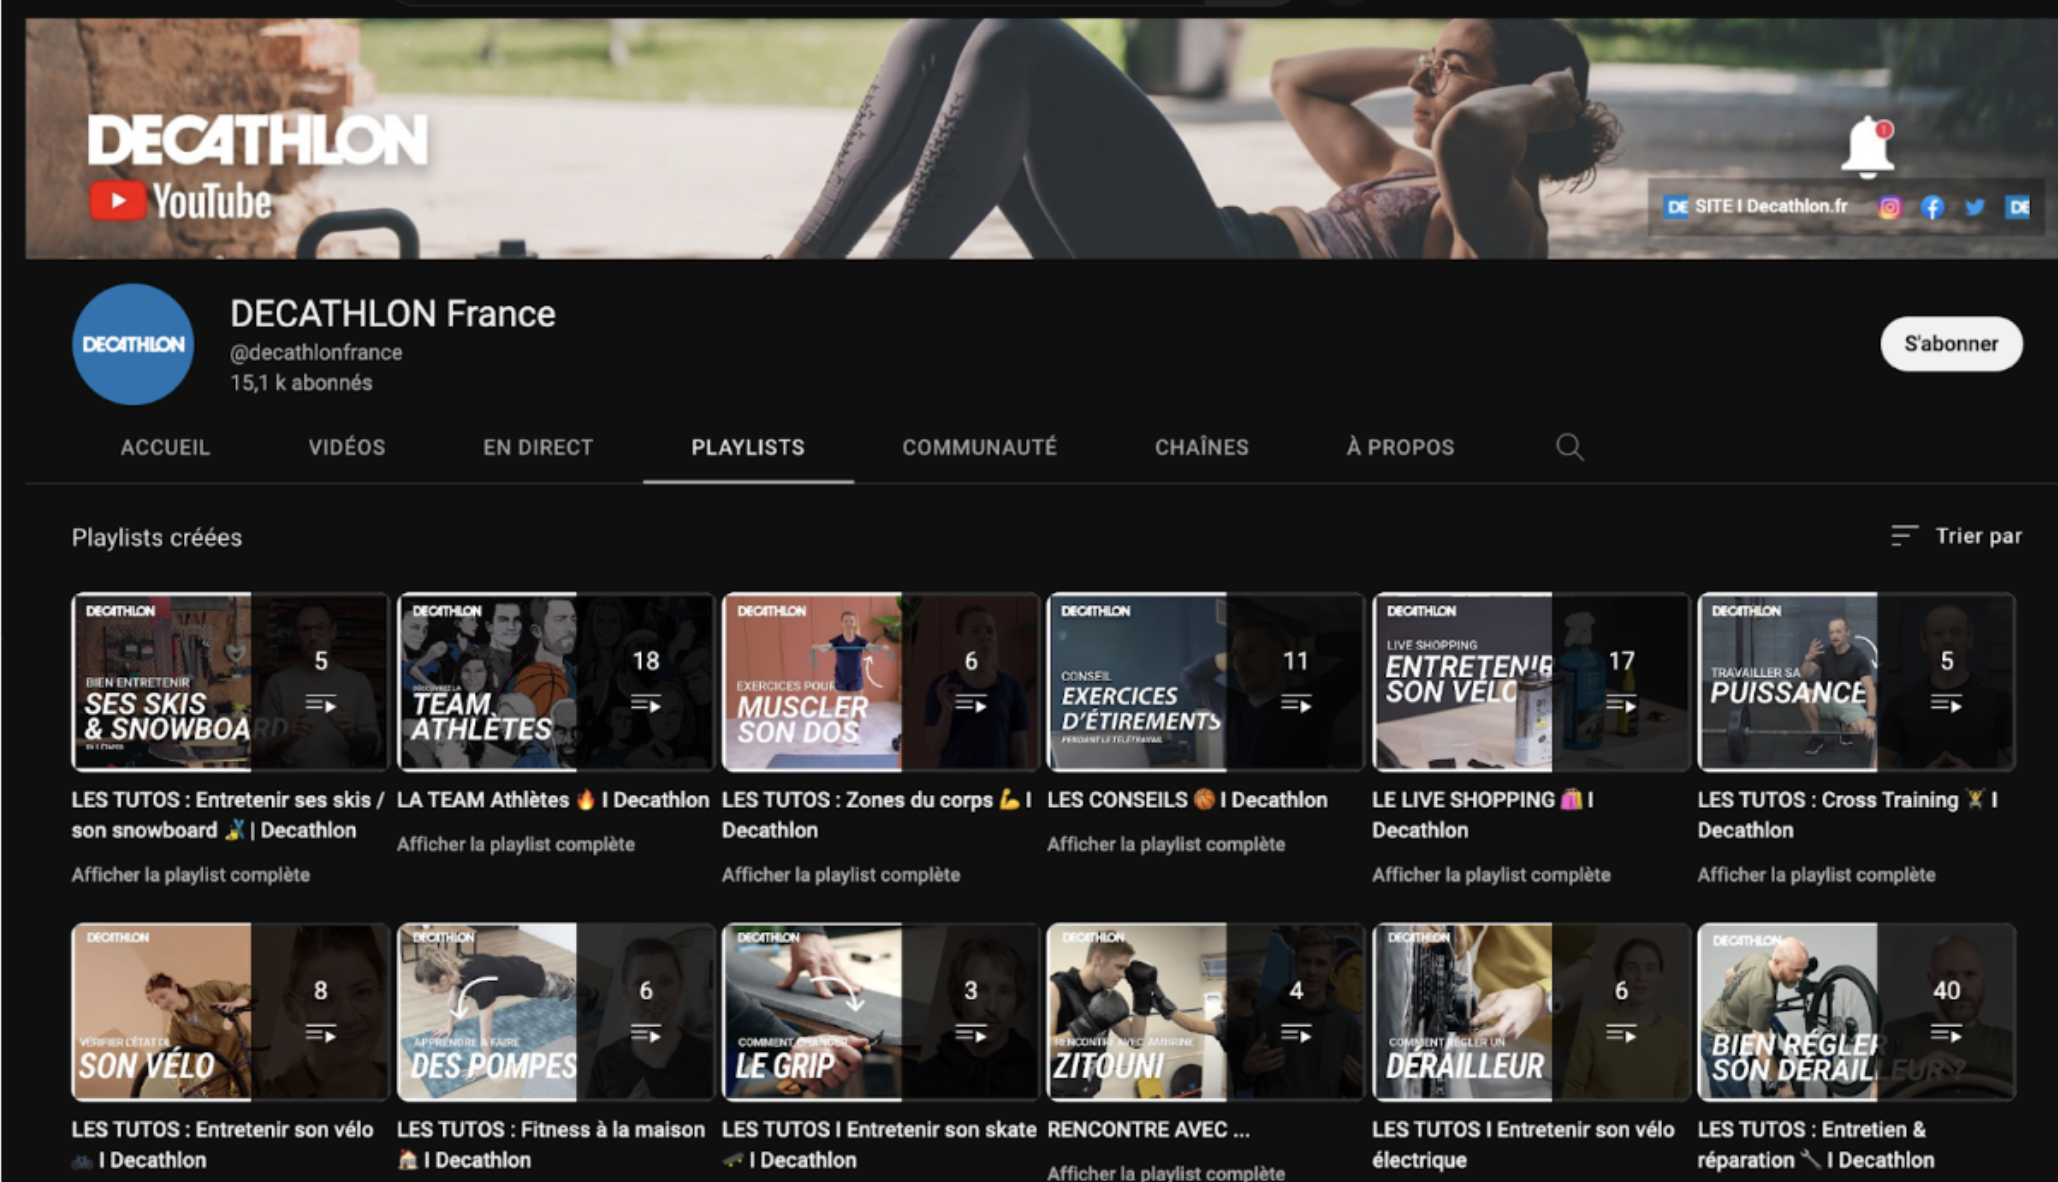Click playlist queue icon on Muscler son dos
The image size is (2058, 1182).
click(971, 704)
